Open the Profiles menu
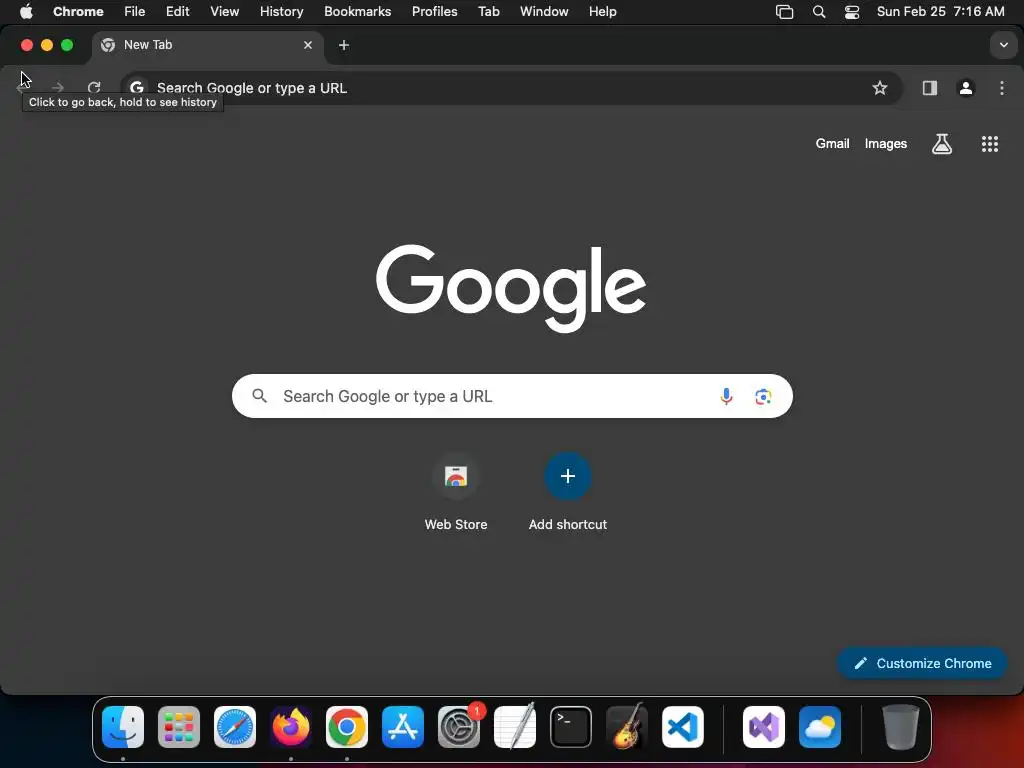The height and width of the screenshot is (768, 1024). [434, 11]
